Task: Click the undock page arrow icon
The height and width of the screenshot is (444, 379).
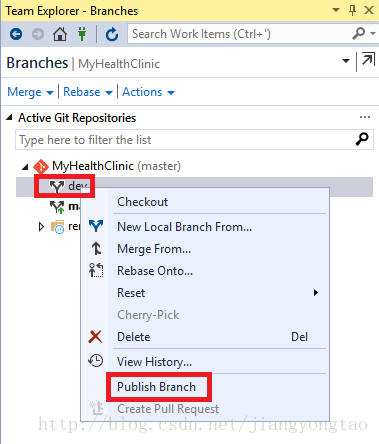Action: coord(368,60)
